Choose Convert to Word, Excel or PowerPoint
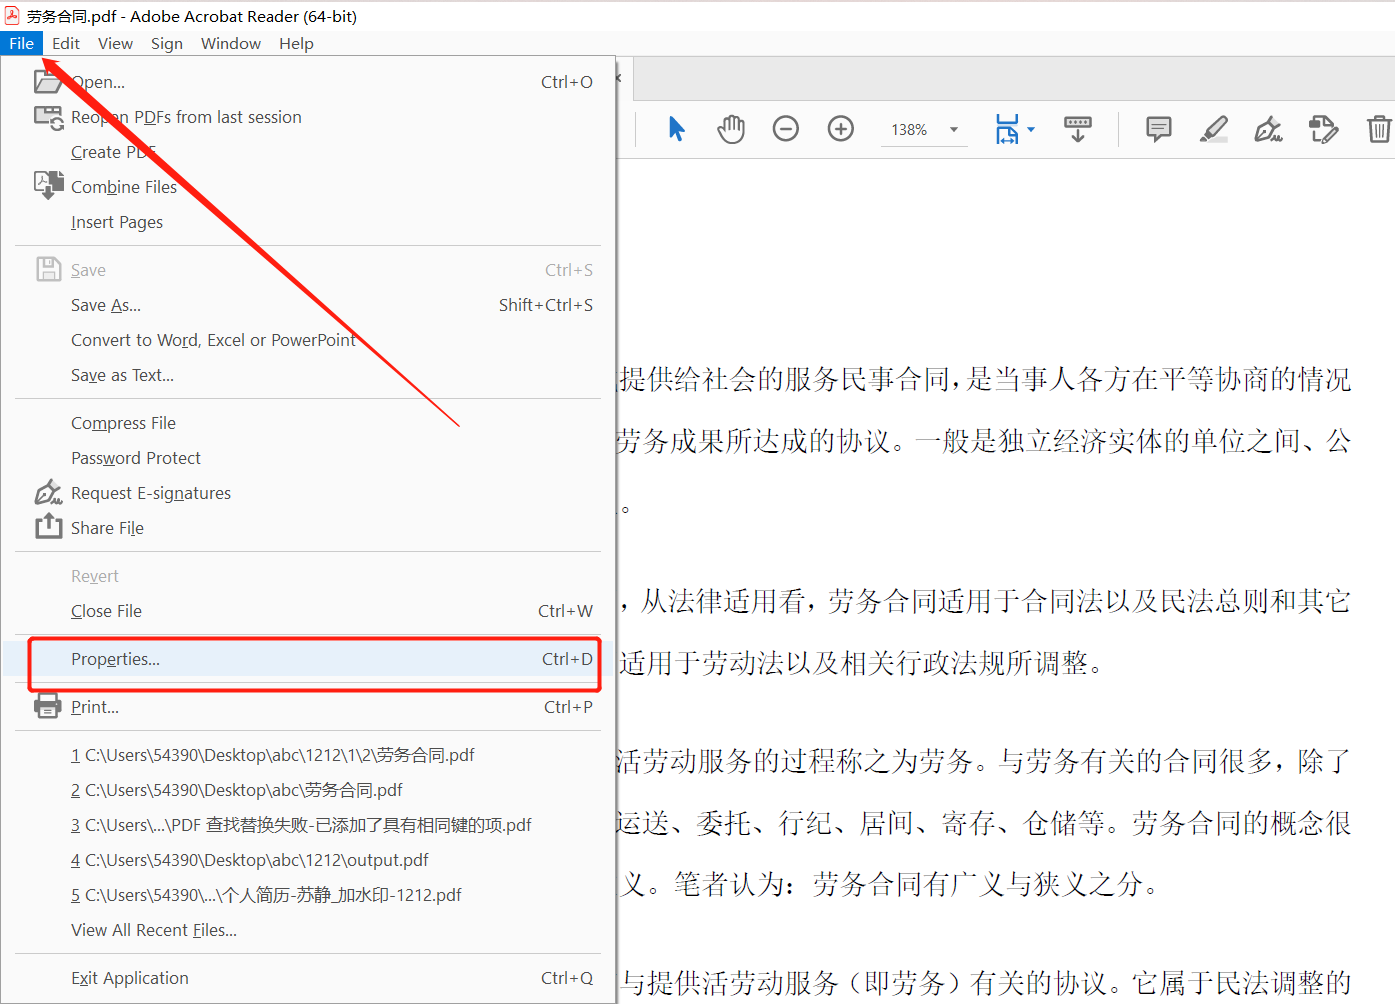The height and width of the screenshot is (1004, 1395). click(213, 340)
